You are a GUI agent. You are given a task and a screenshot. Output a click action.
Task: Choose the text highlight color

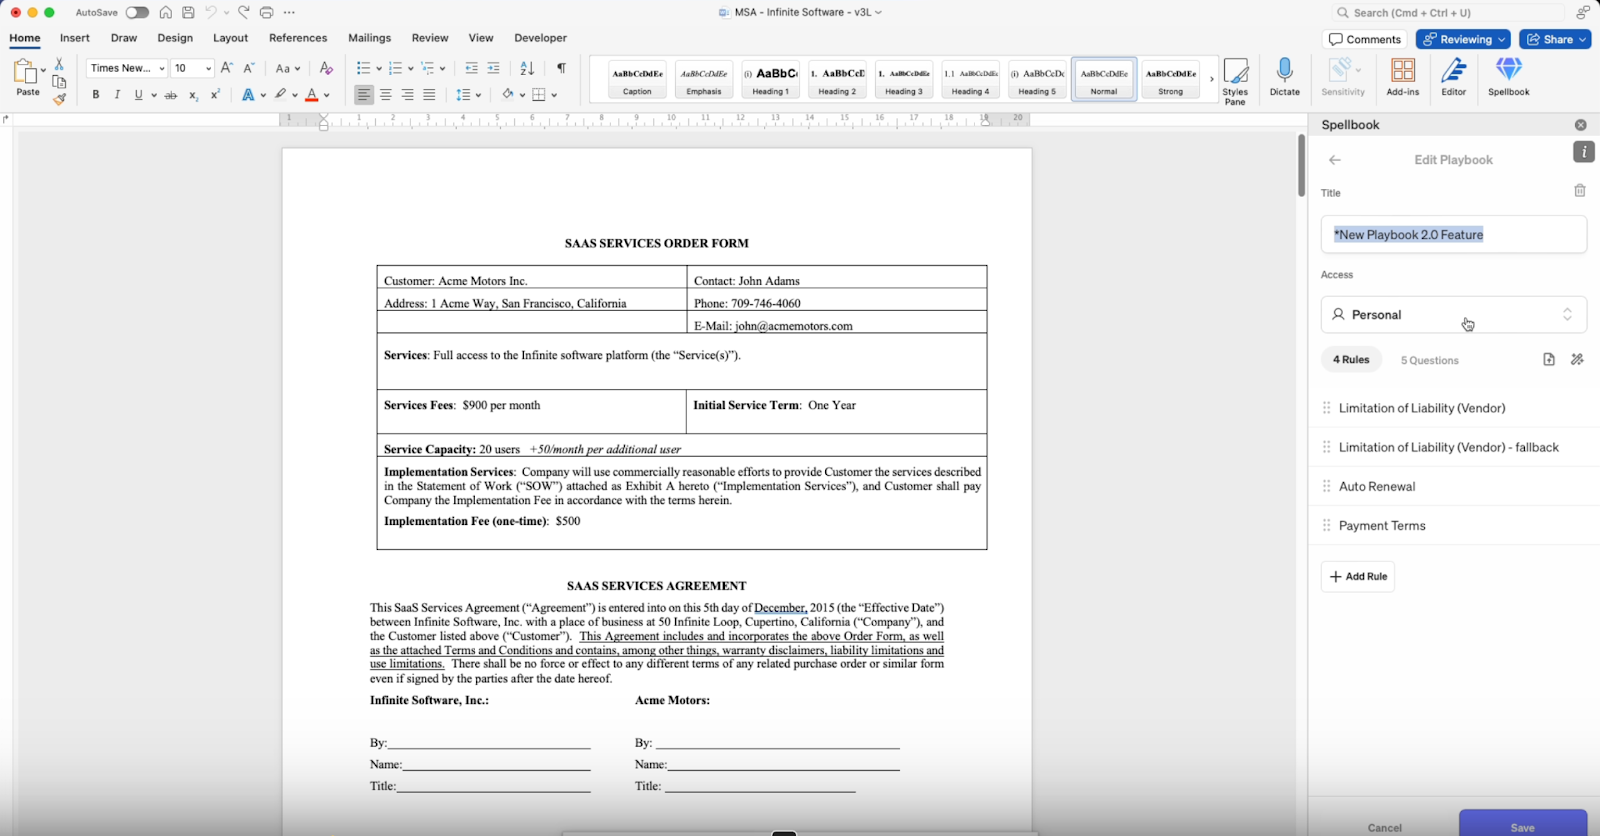tap(281, 95)
